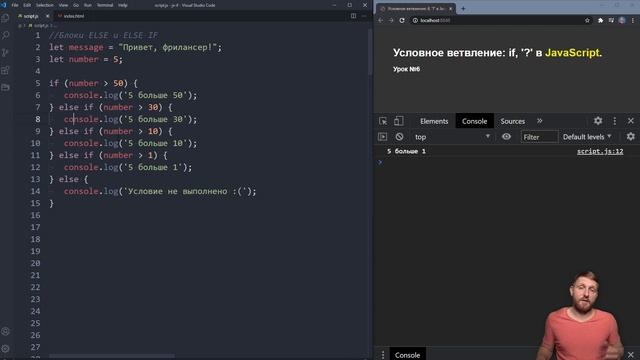Click the editor horizontal scrollbar

coord(111,356)
